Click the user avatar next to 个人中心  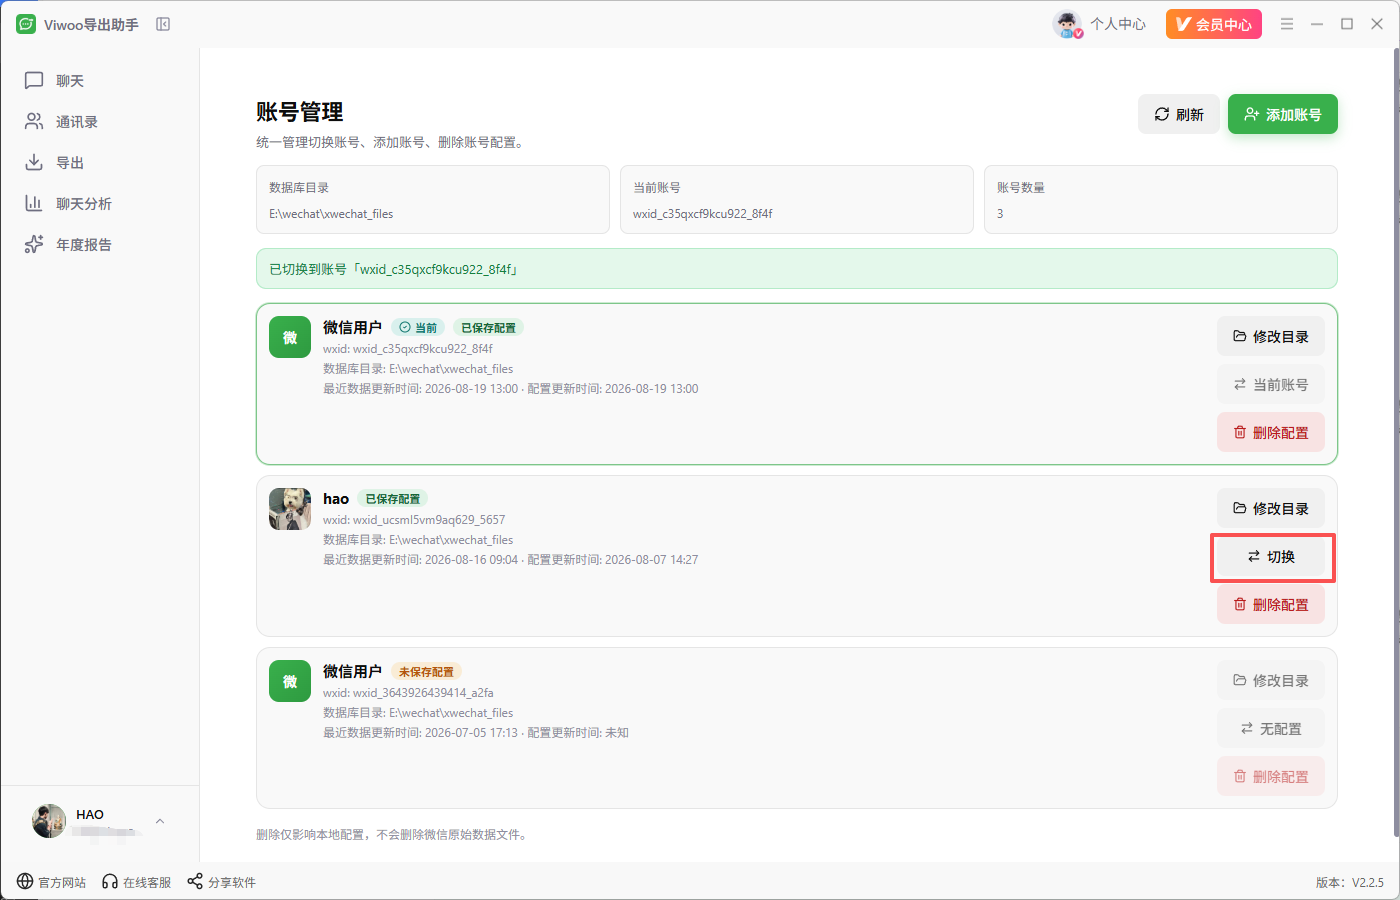point(1068,24)
